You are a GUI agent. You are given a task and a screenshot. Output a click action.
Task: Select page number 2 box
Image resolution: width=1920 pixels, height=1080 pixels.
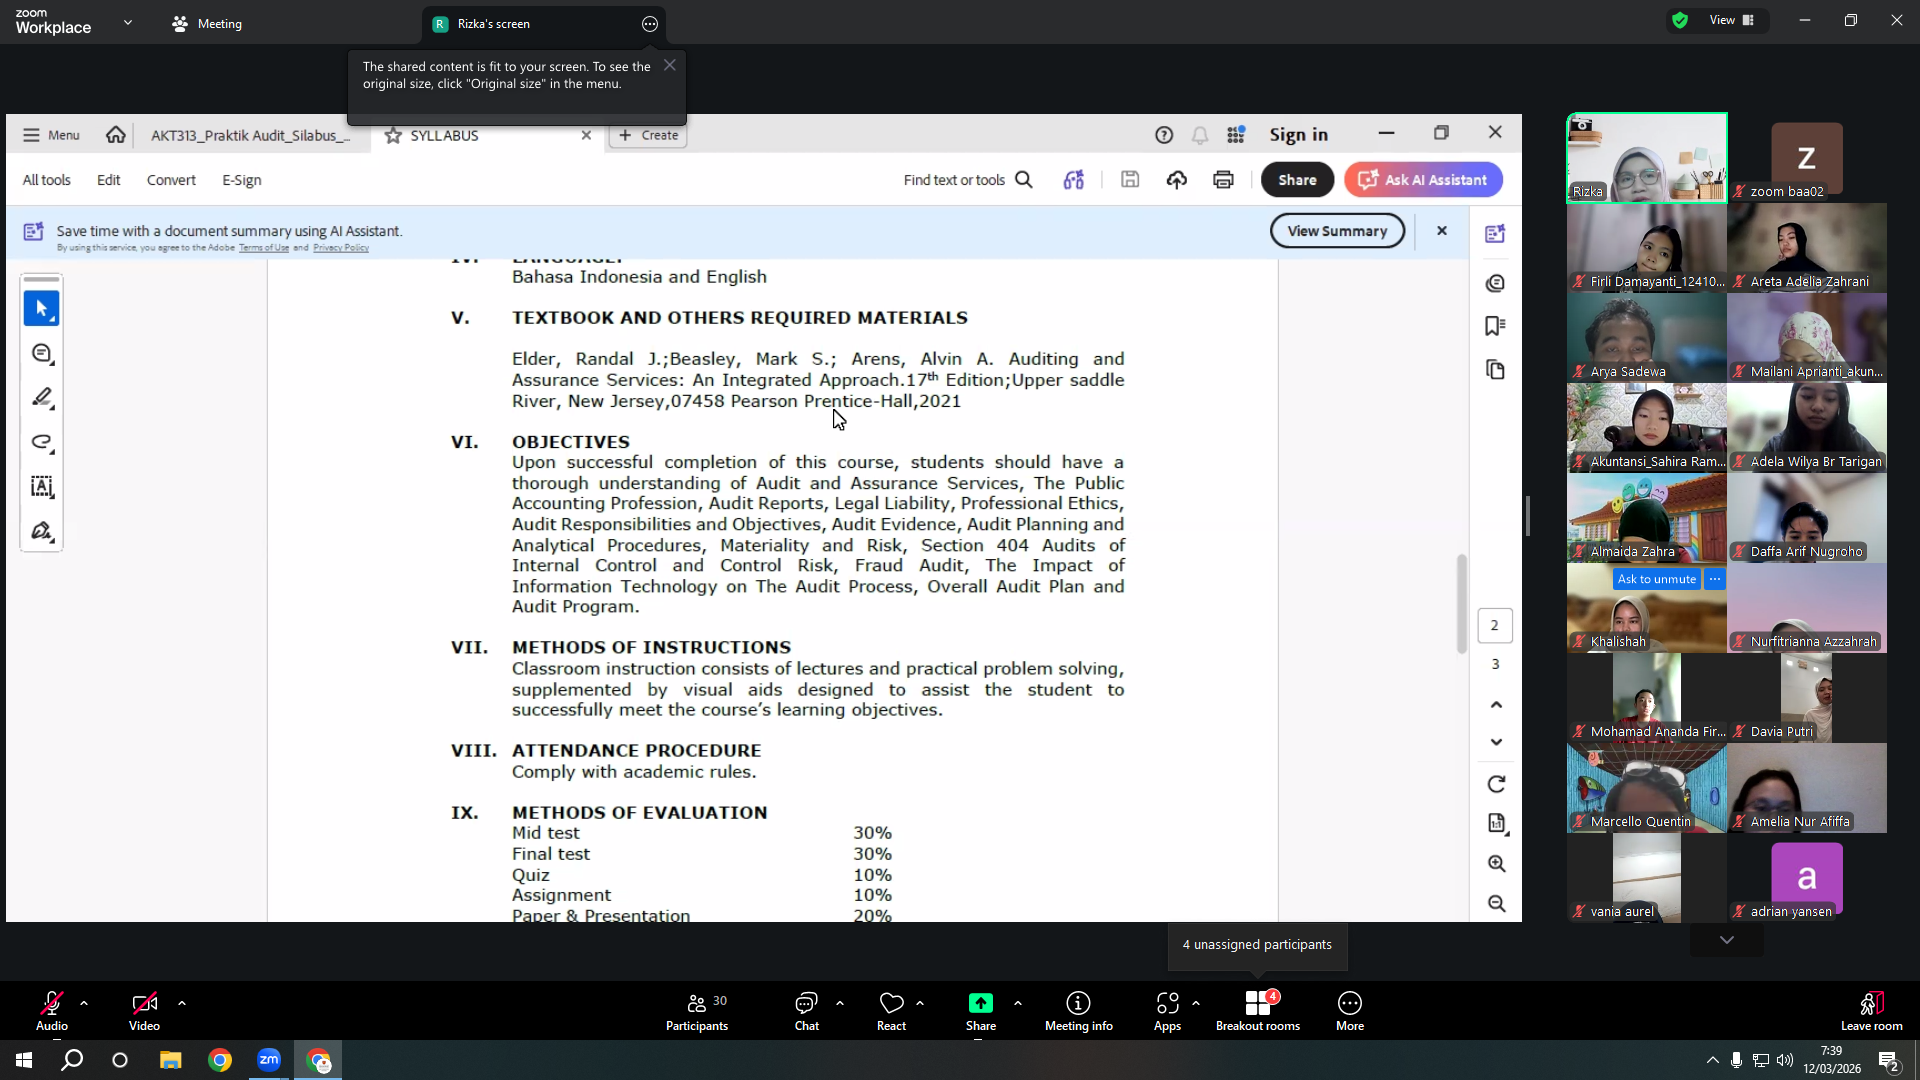coord(1495,626)
